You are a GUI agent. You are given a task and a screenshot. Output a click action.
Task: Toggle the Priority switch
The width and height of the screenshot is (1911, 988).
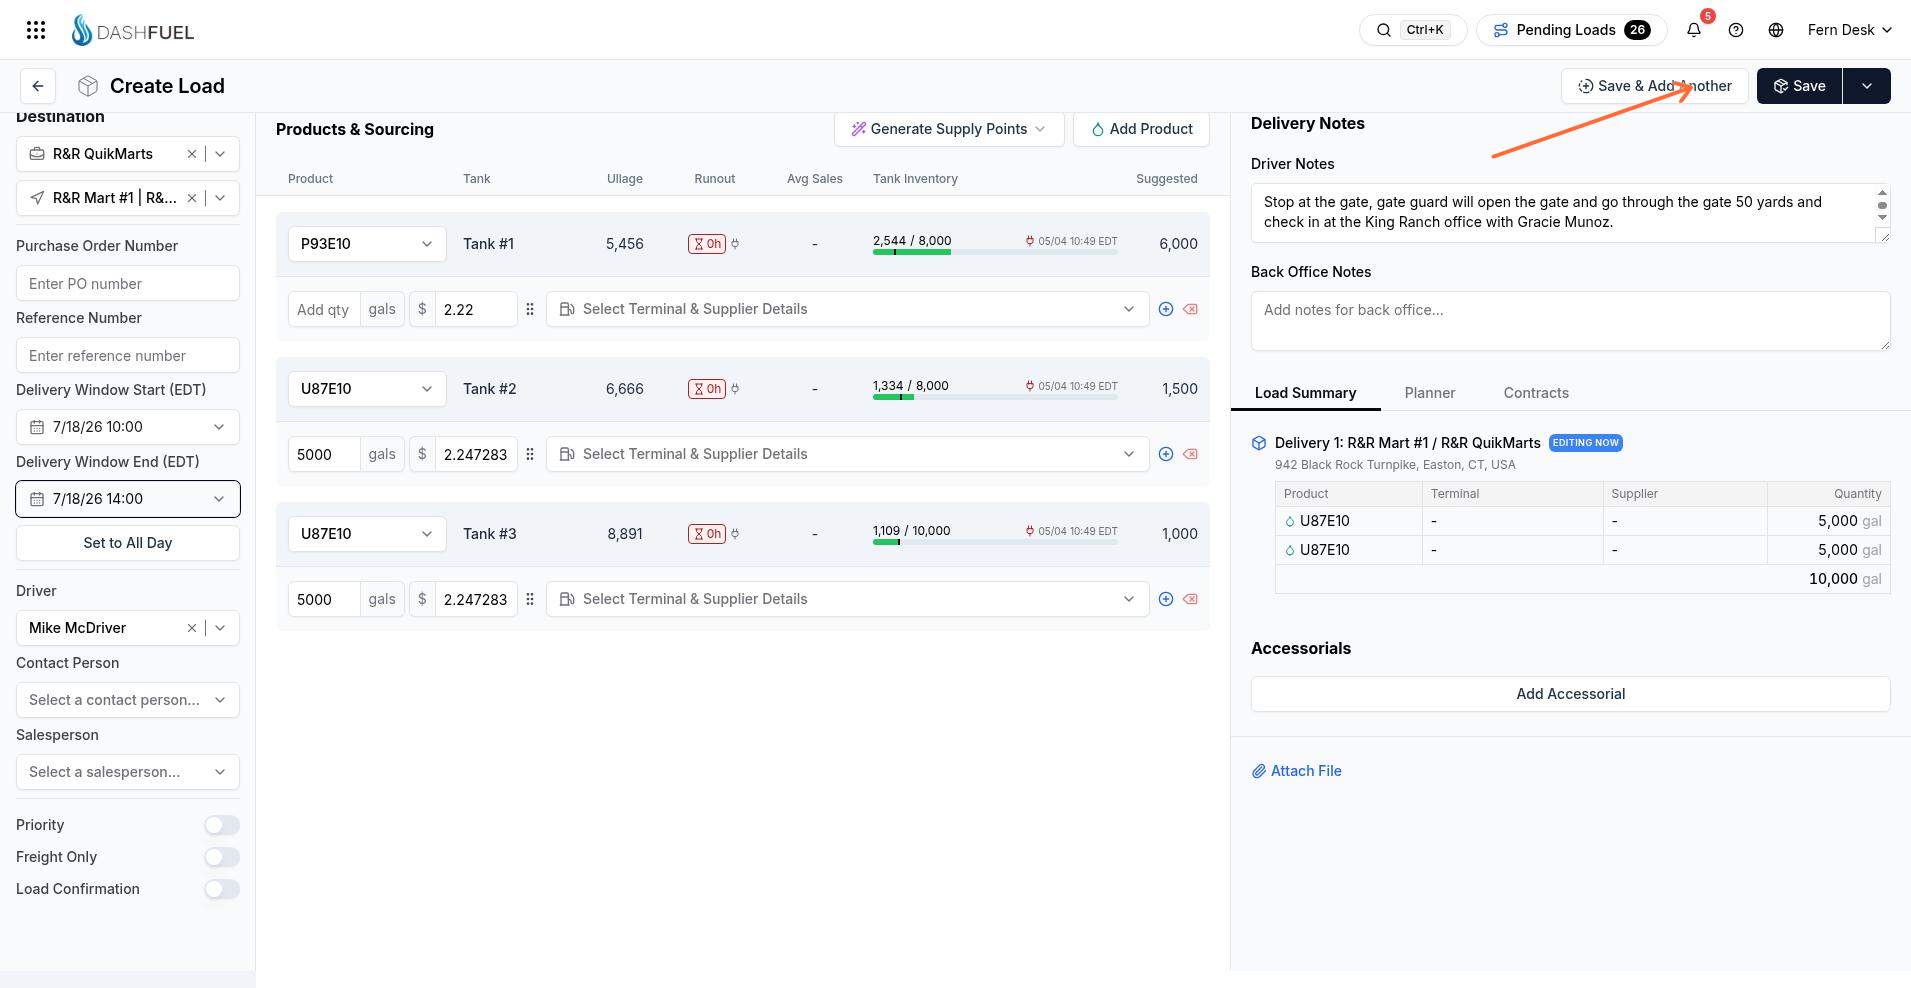pos(222,825)
